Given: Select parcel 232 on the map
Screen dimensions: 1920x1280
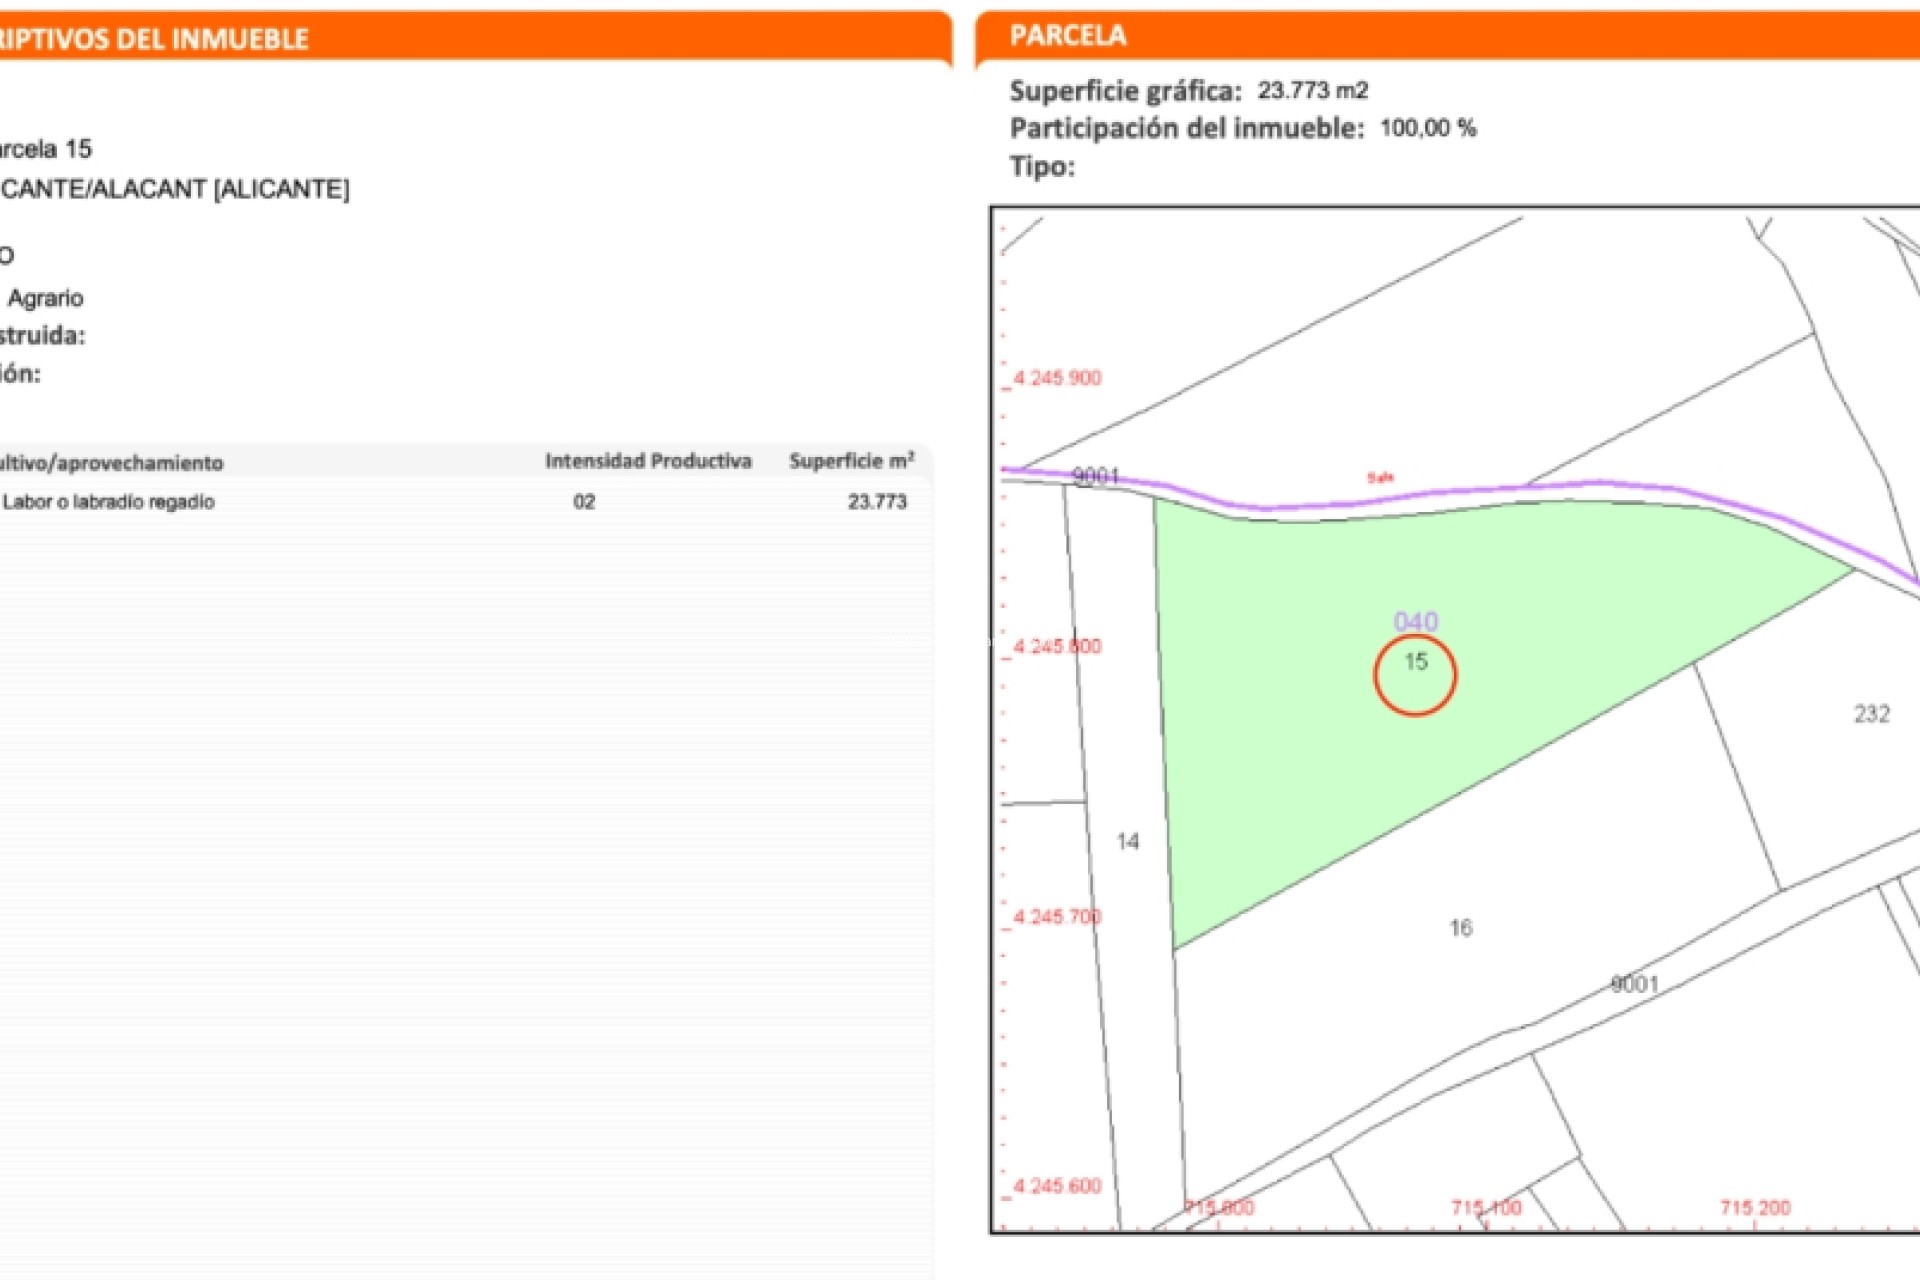Looking at the screenshot, I should tap(1871, 714).
